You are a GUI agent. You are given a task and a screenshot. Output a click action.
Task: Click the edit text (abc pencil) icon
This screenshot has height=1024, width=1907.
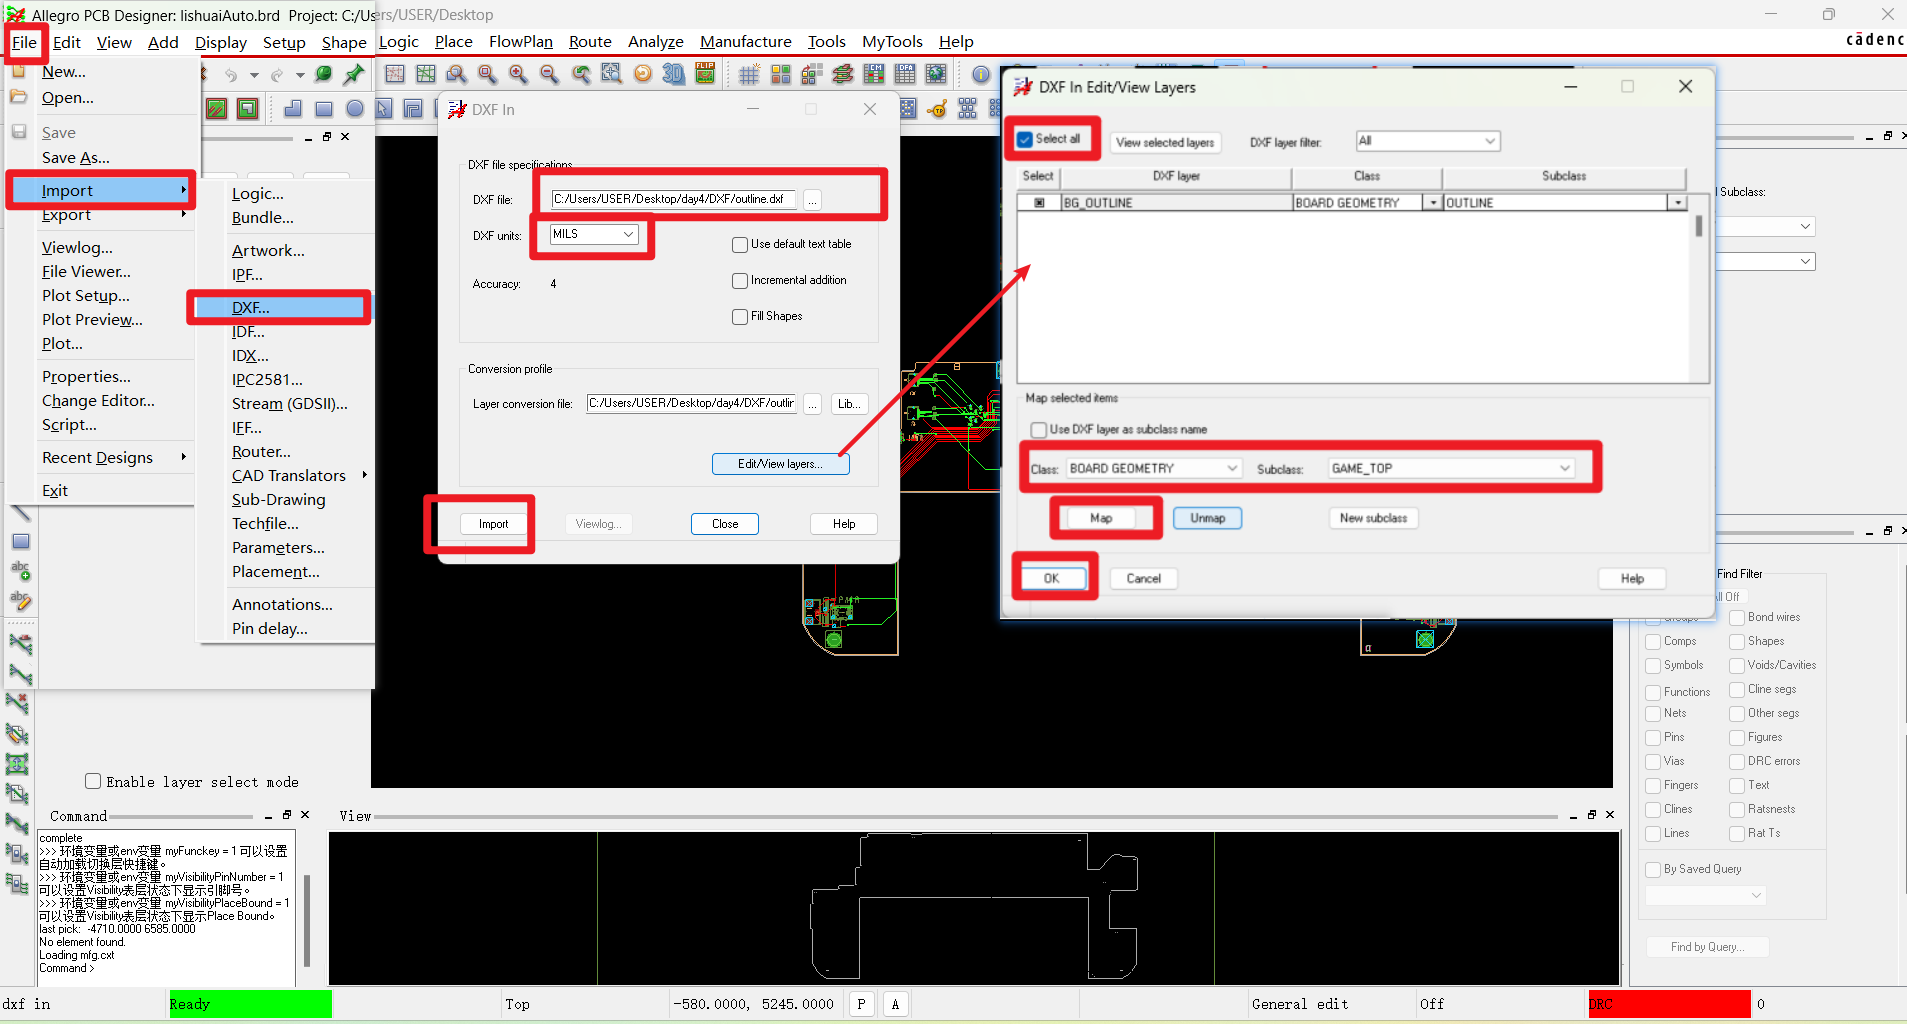coord(20,600)
